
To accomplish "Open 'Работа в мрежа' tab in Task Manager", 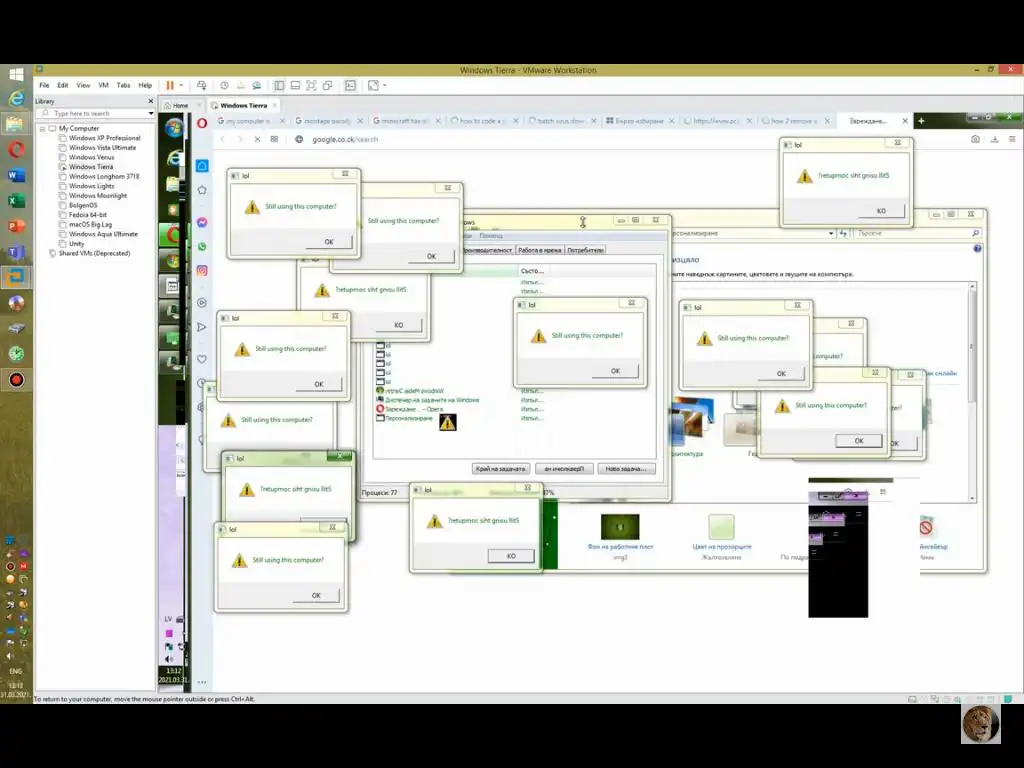I will [539, 250].
